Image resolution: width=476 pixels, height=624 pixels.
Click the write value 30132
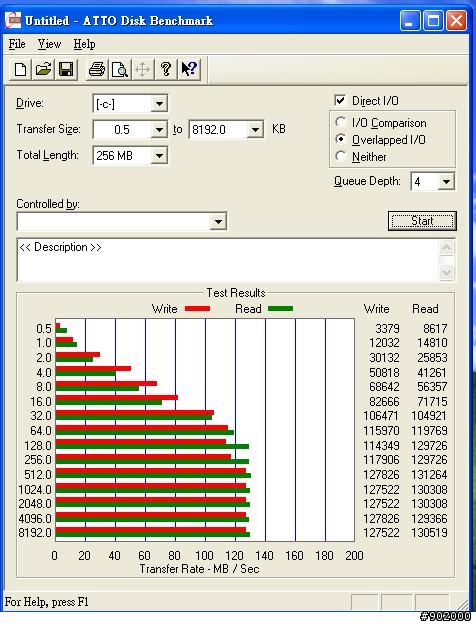[x=384, y=357]
